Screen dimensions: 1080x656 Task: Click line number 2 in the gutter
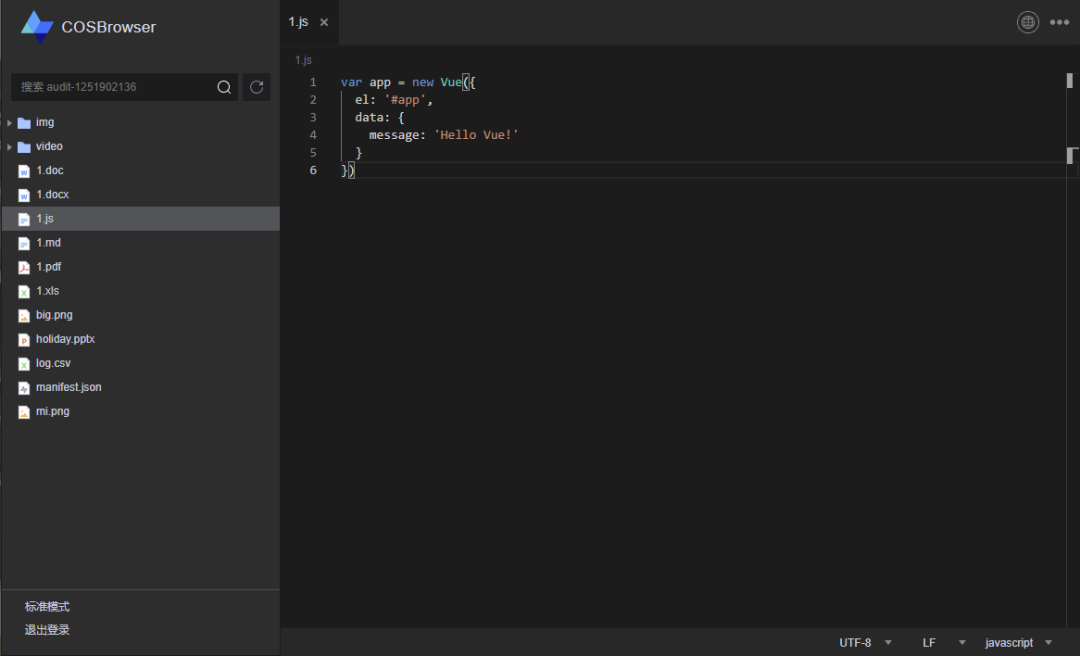(313, 100)
